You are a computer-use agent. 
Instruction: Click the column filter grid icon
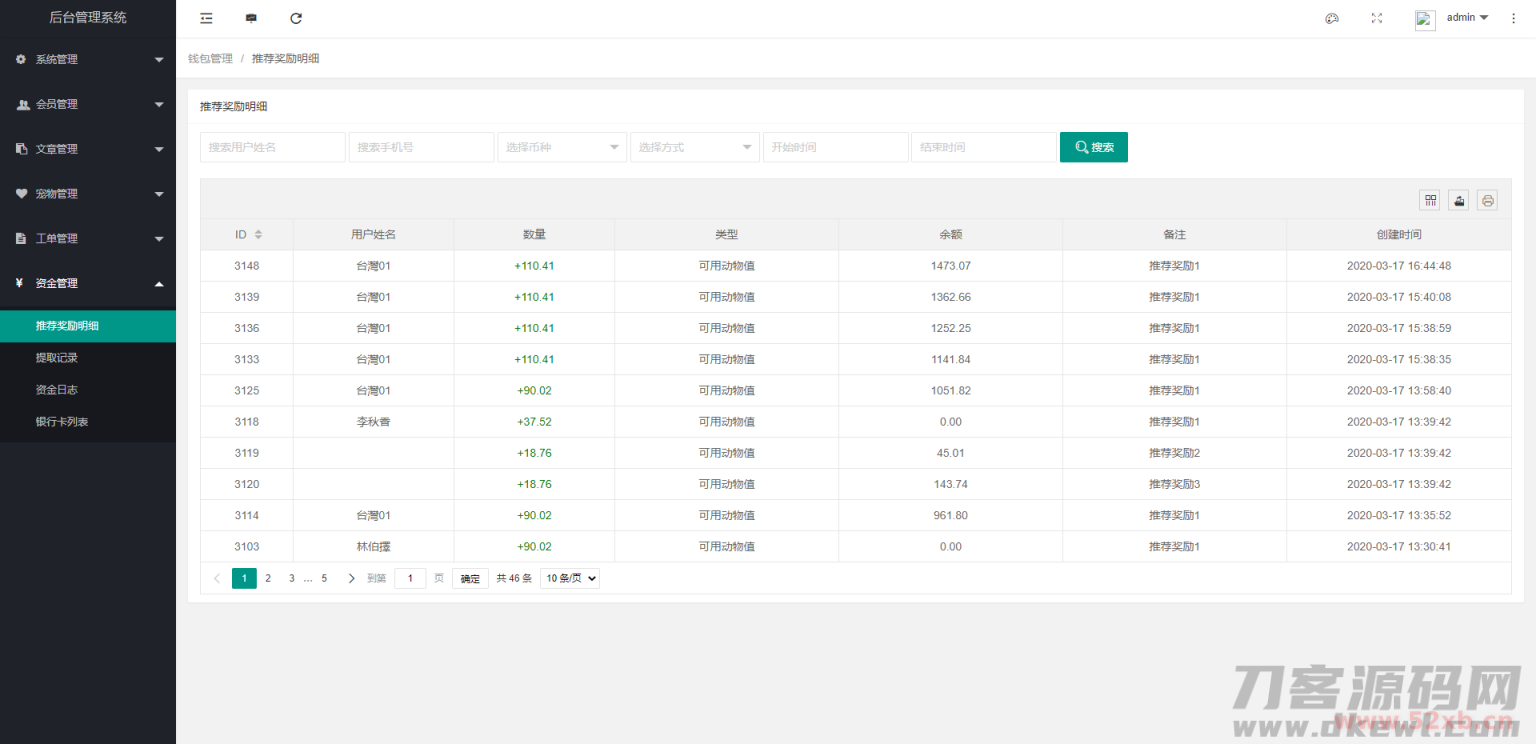pos(1430,200)
